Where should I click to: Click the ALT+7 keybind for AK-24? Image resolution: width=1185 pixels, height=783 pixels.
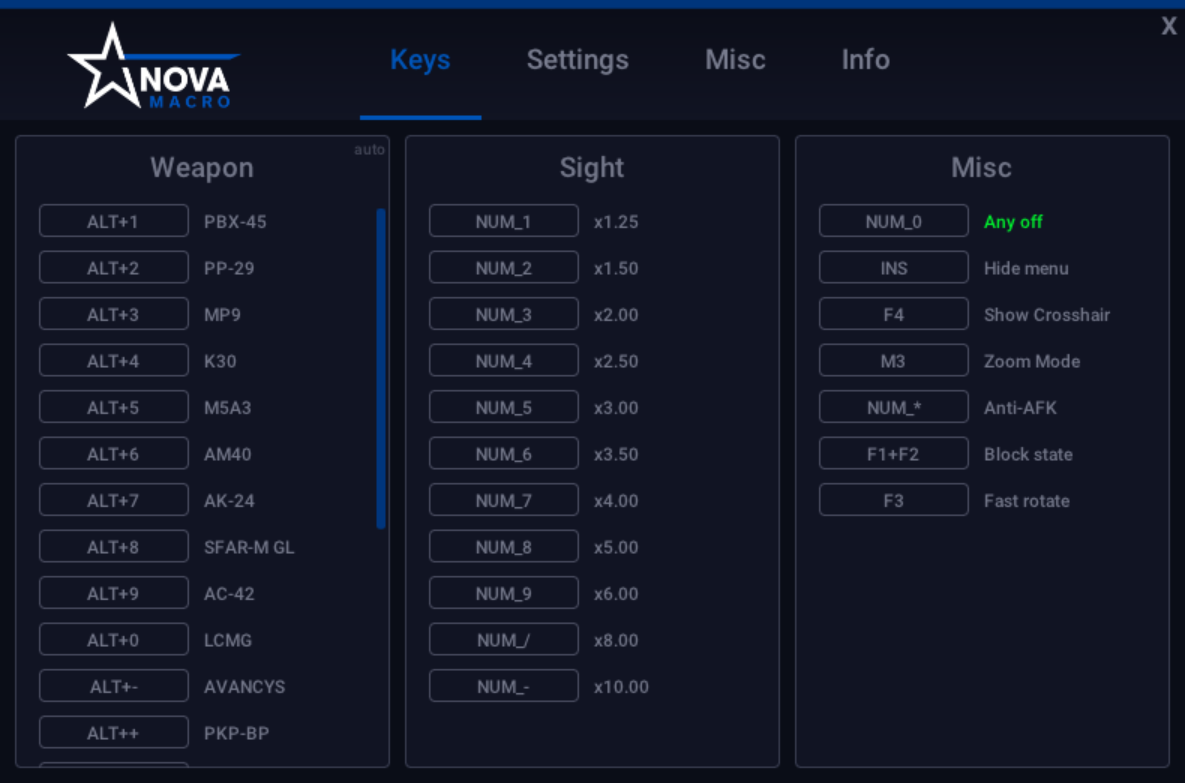click(x=113, y=500)
